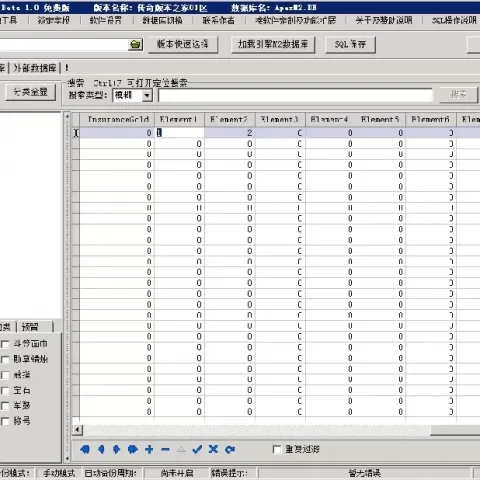Screen dimensions: 480x480
Task: Click the 版本快速选择 button
Action: click(x=183, y=44)
